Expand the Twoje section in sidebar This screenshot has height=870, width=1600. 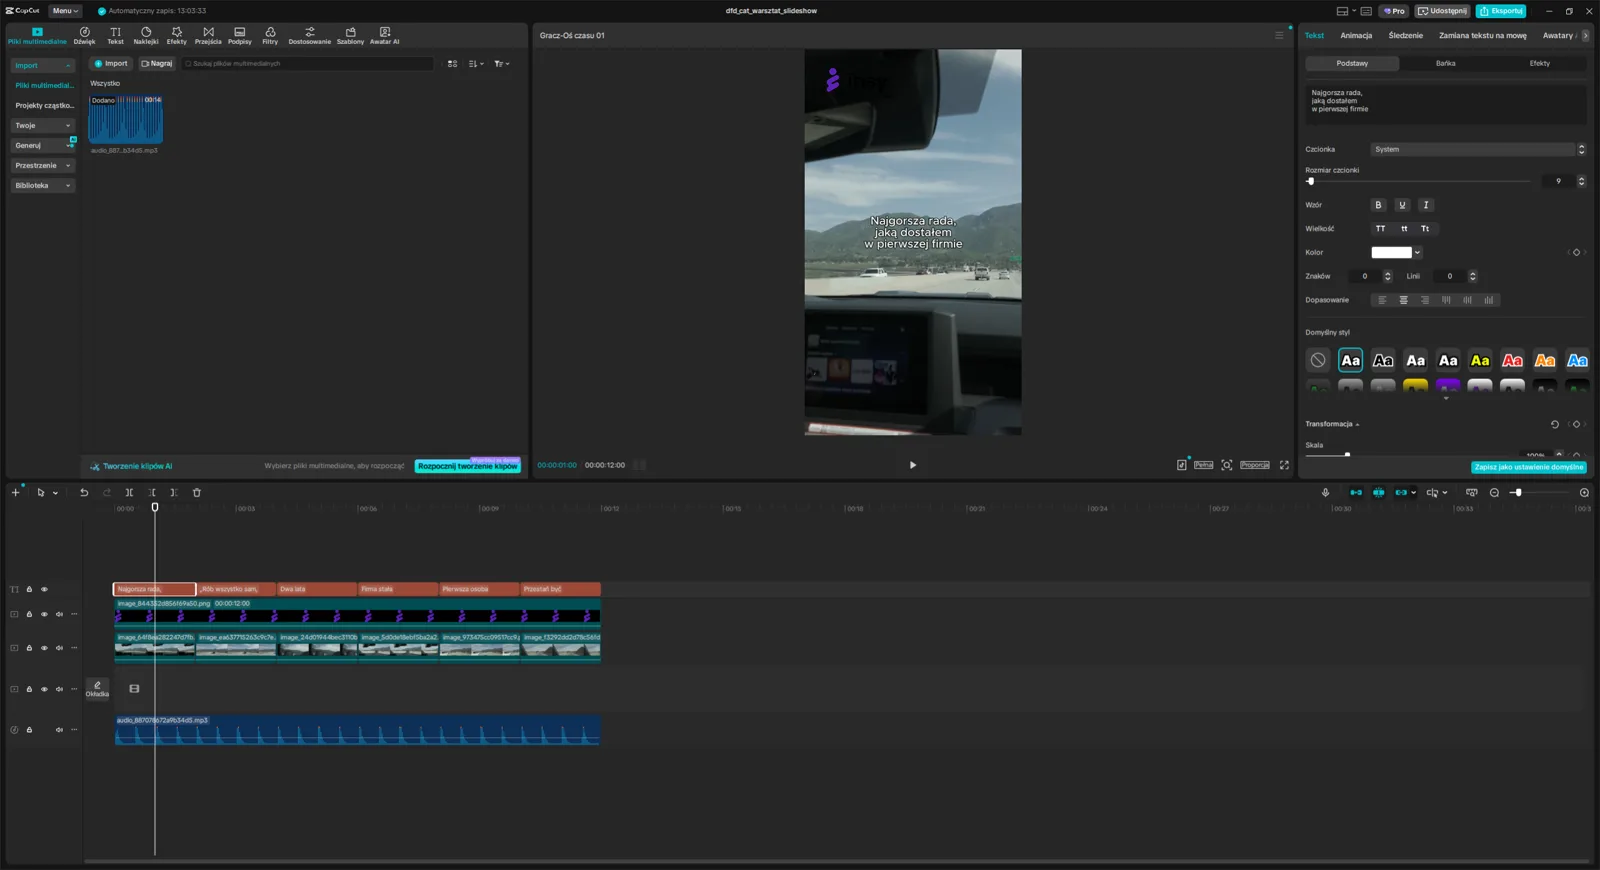click(x=43, y=125)
